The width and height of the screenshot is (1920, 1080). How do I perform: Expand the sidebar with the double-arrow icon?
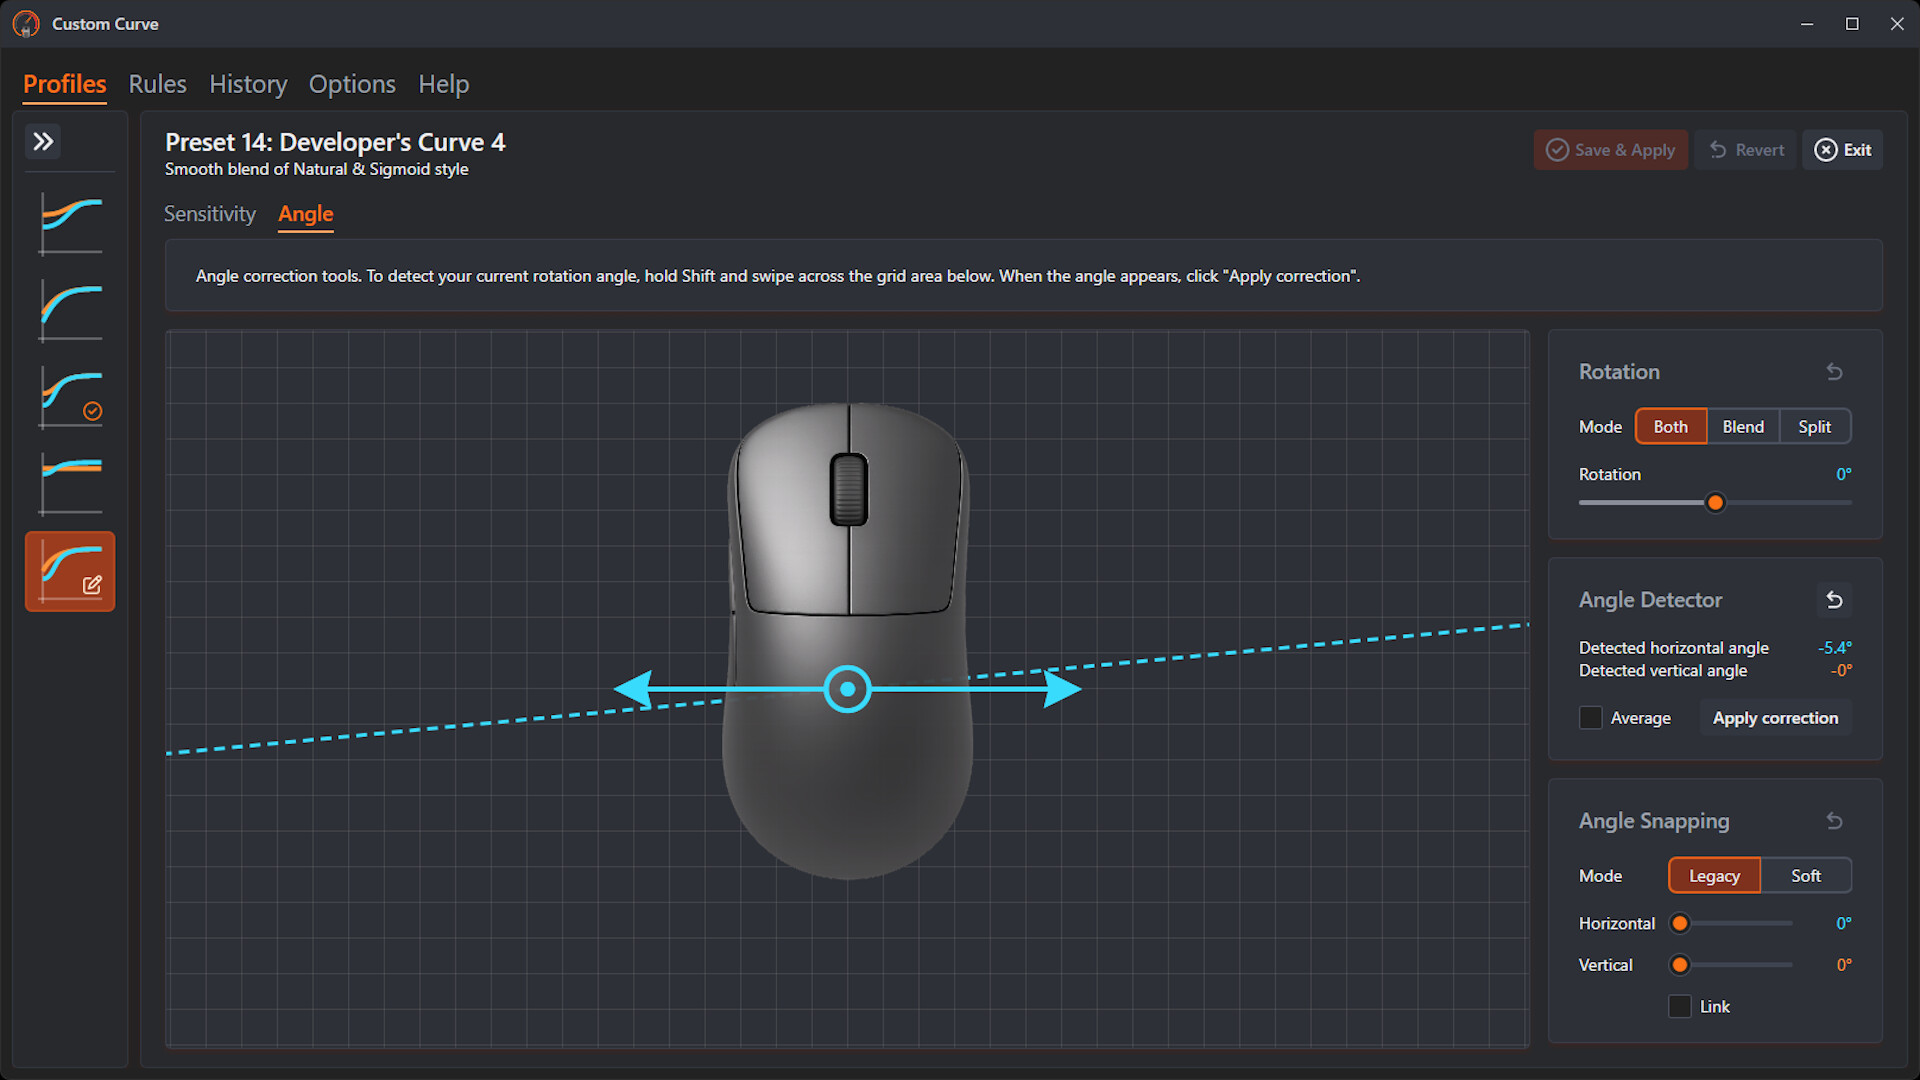43,141
